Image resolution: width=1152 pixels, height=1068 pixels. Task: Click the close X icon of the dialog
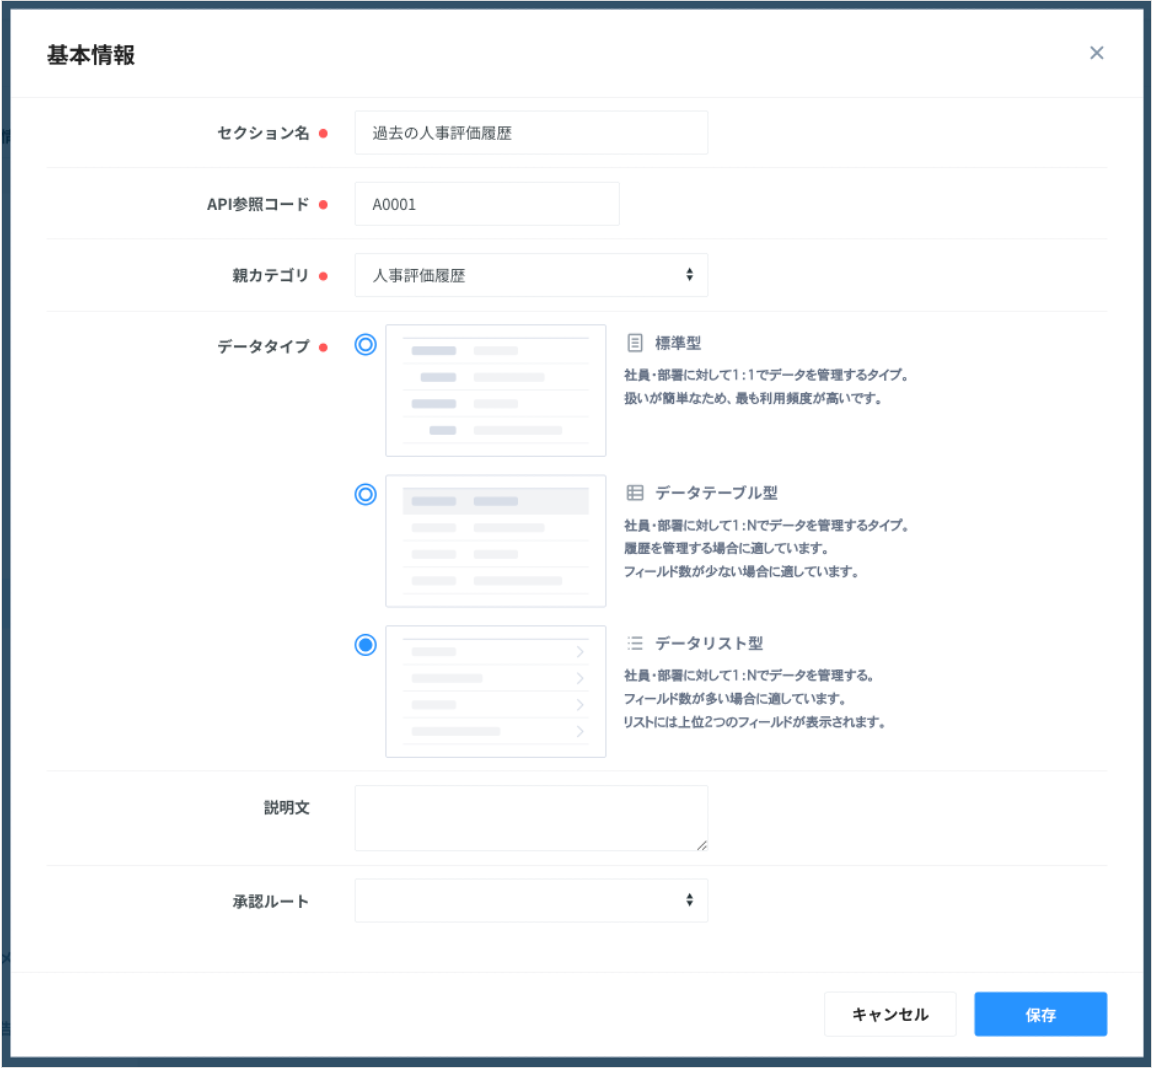1097,53
